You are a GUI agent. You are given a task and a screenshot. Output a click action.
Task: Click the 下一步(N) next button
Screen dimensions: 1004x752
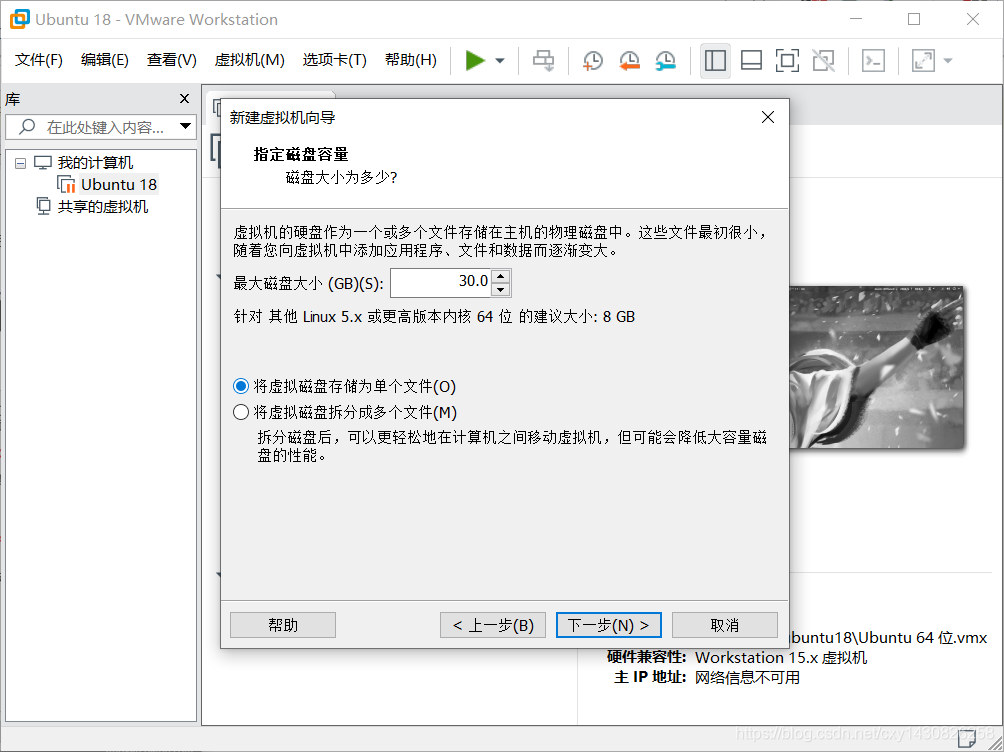tap(608, 625)
